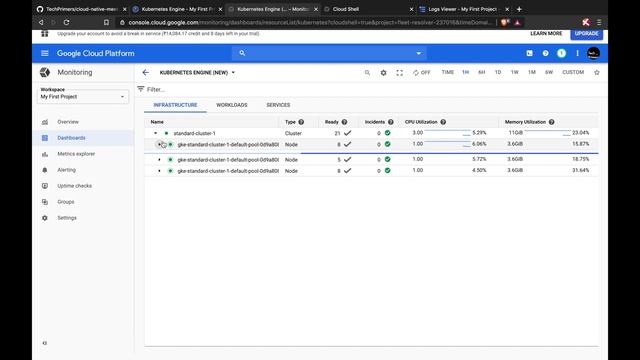Open Uptime checks page
Image resolution: width=640 pixels, height=360 pixels.
pos(83,186)
